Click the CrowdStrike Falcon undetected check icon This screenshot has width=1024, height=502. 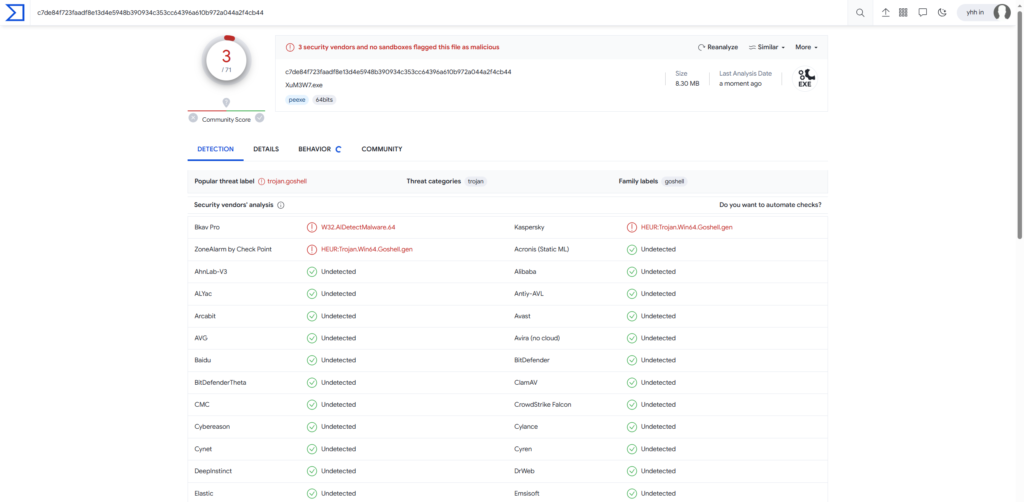[632, 405]
